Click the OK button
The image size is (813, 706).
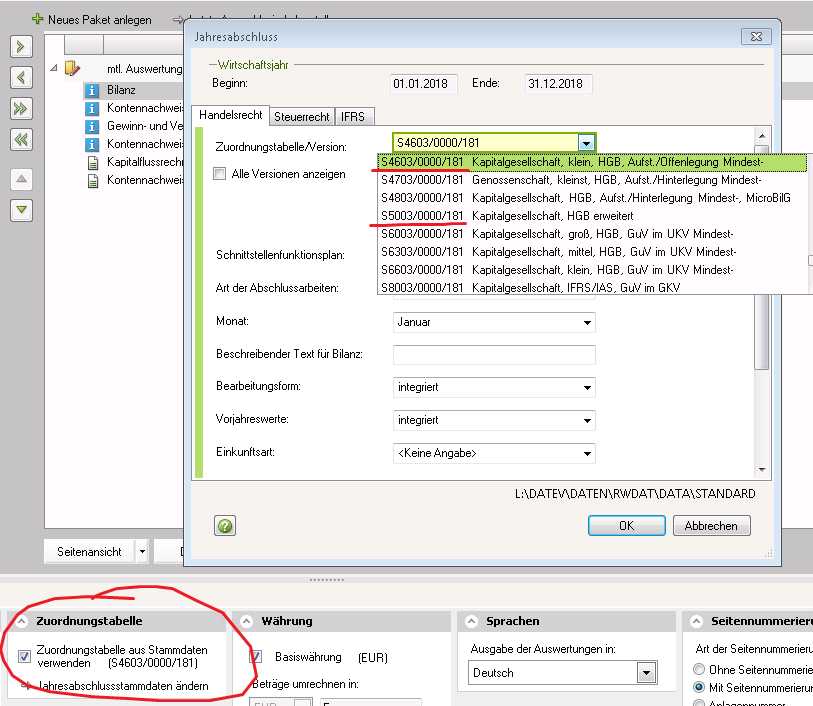[x=626, y=526]
